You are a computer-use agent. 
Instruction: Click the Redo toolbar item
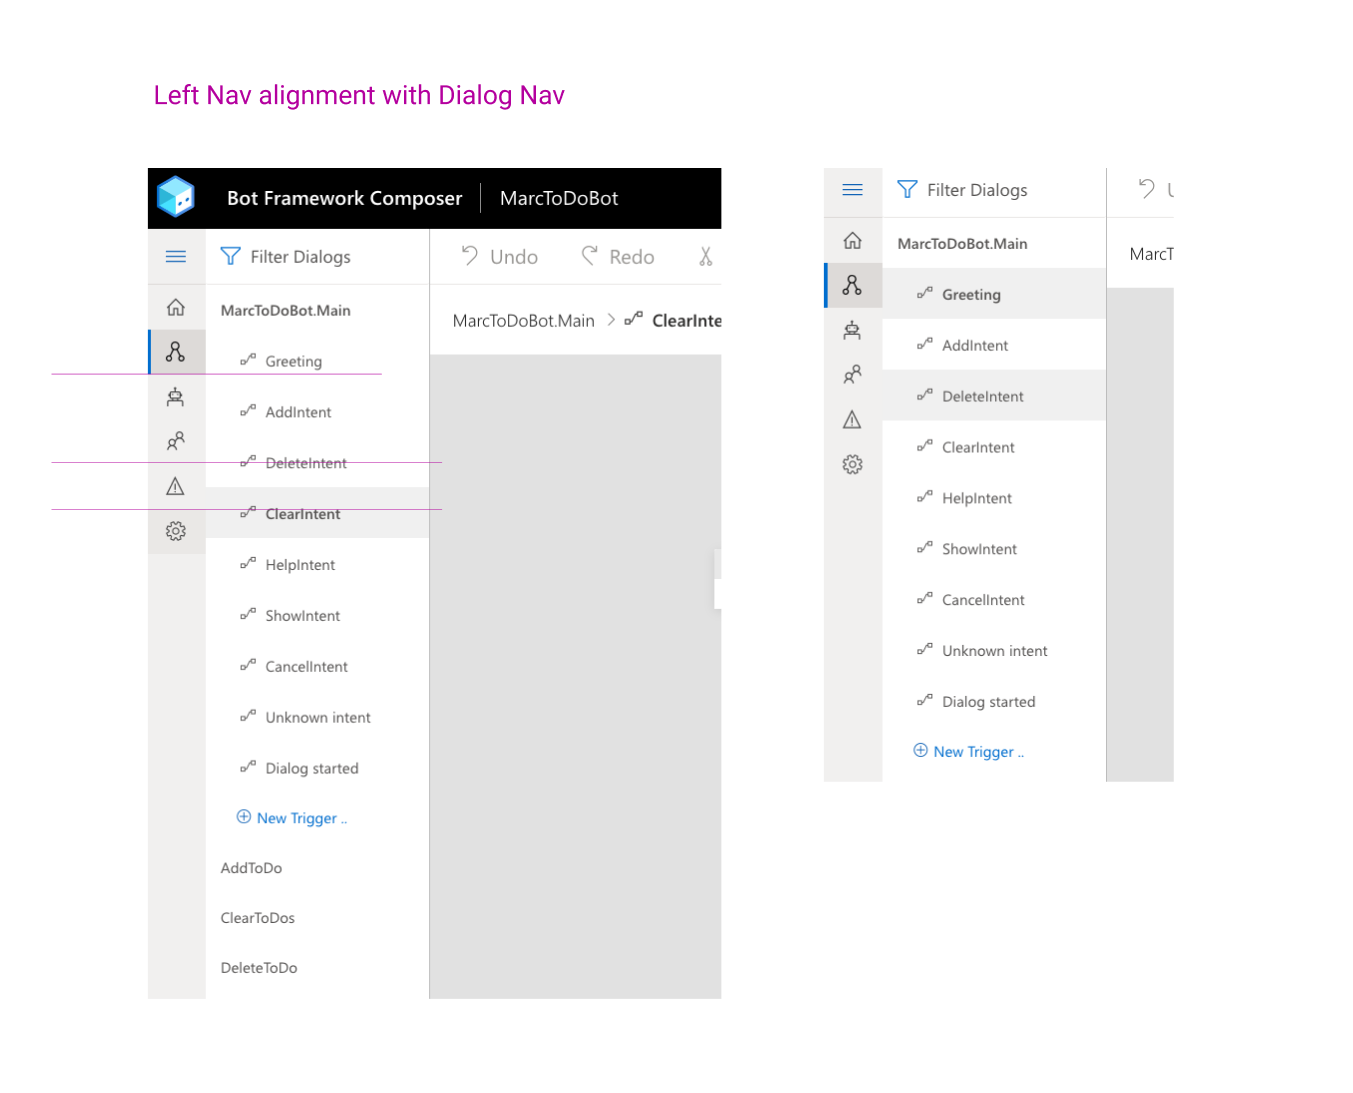tap(617, 256)
